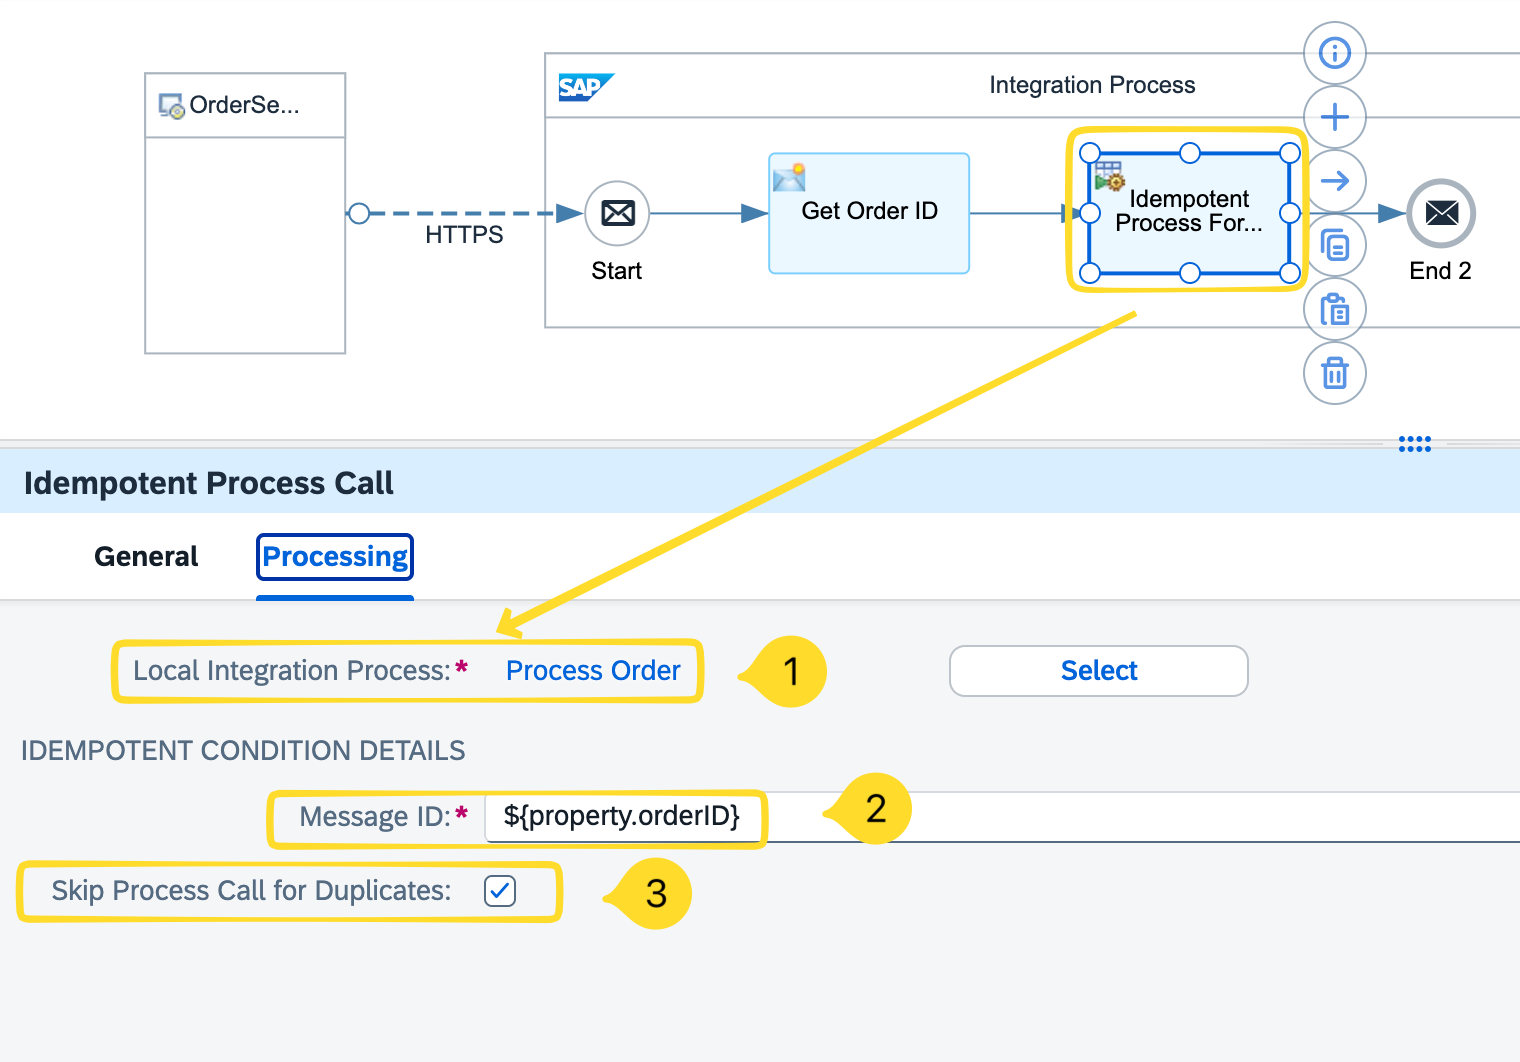Select the Start message event icon
The height and width of the screenshot is (1062, 1520).
coord(616,213)
